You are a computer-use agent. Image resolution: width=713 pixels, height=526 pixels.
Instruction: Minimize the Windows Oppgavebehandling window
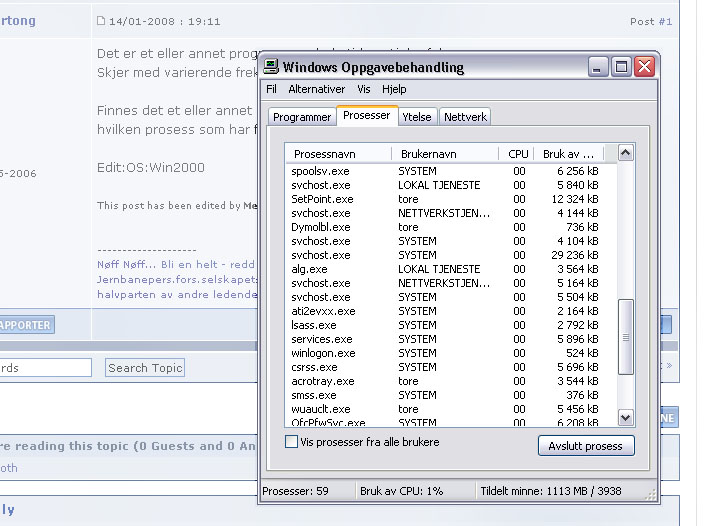point(598,67)
